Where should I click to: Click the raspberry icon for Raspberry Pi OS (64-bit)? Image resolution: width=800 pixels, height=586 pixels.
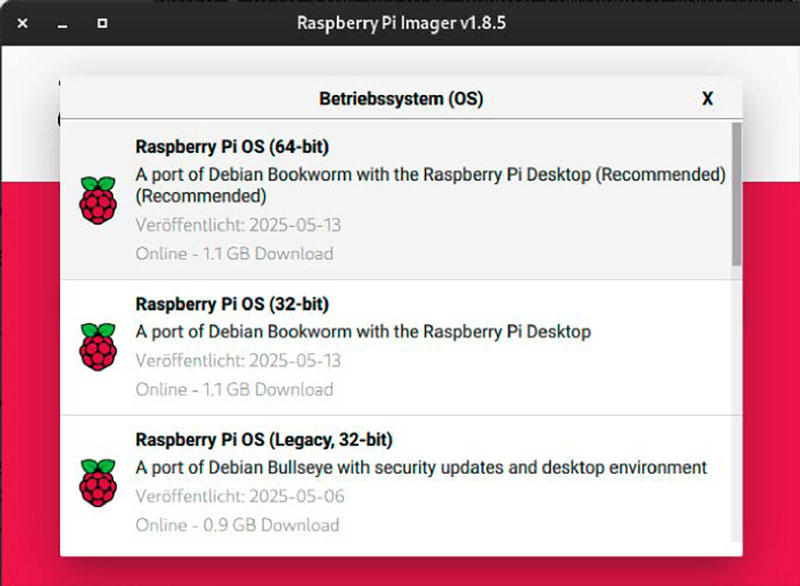(97, 200)
